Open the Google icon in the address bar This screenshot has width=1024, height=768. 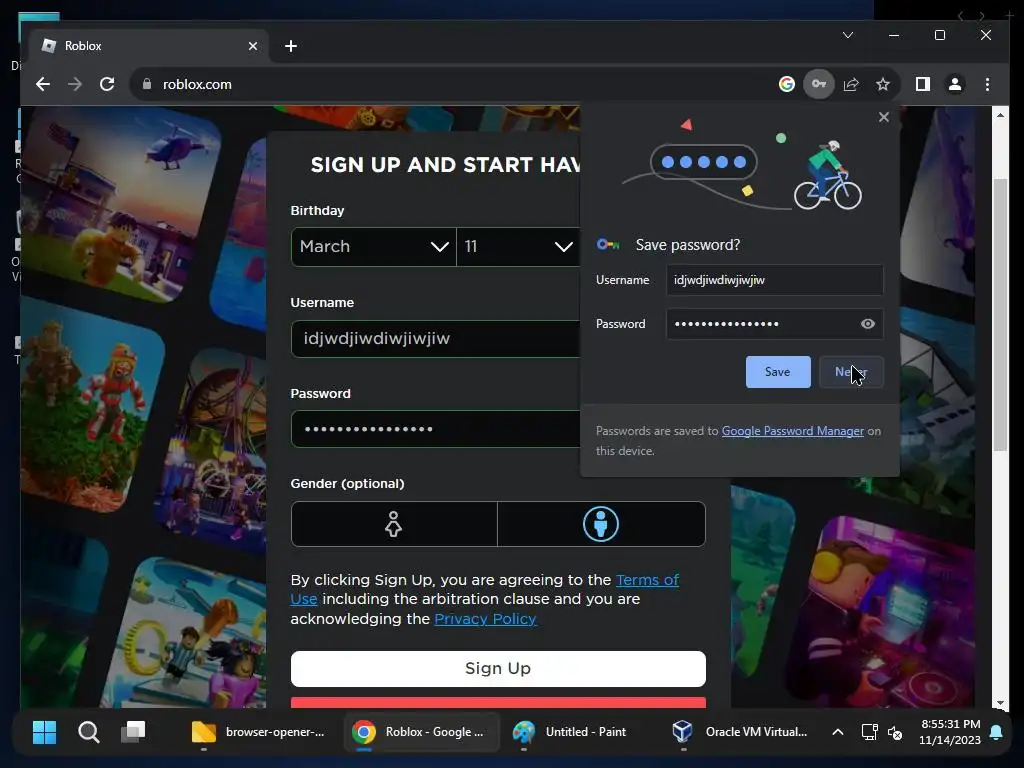coord(787,84)
